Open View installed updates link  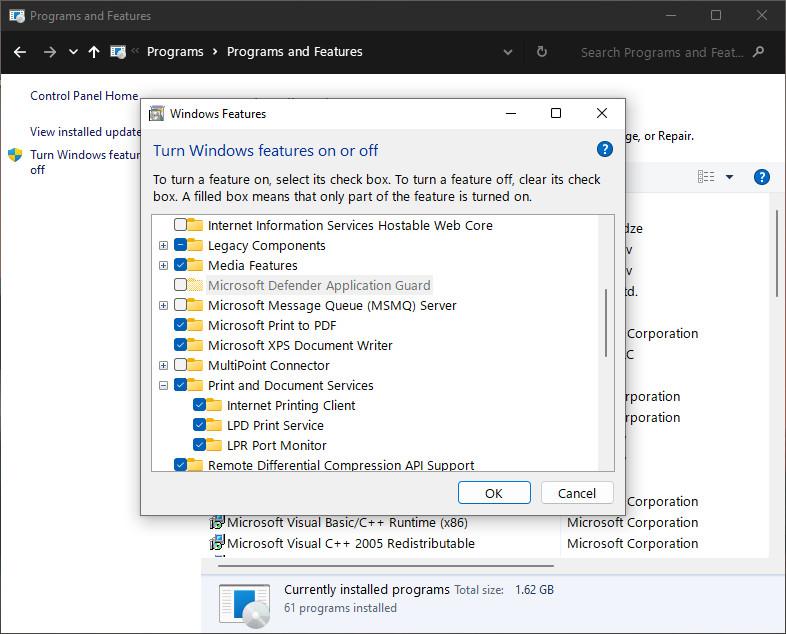(85, 132)
